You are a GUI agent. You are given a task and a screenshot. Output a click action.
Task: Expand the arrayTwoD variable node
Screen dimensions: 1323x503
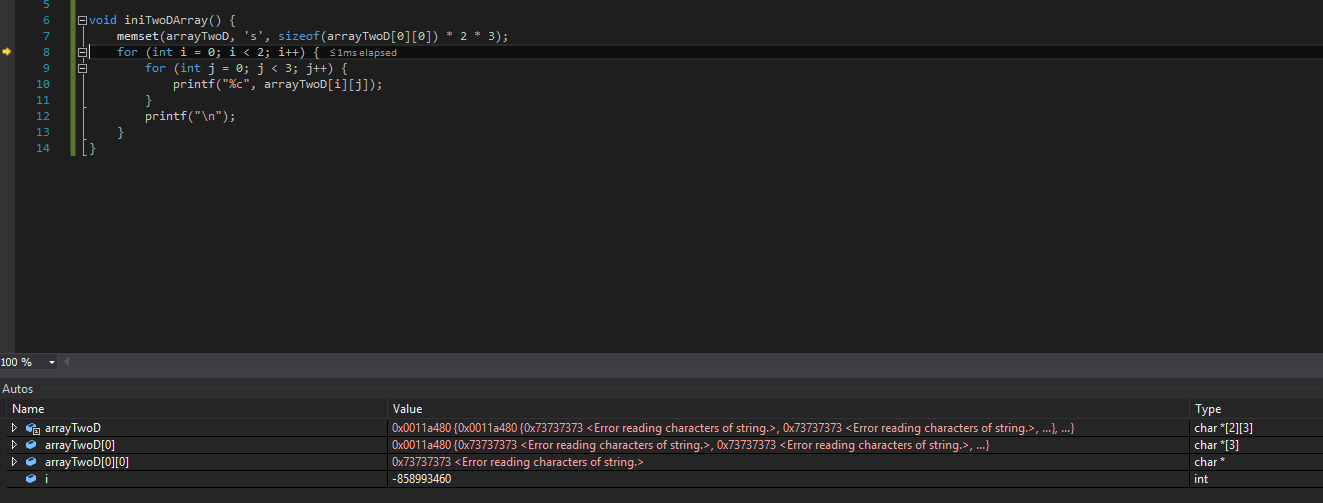pos(14,428)
